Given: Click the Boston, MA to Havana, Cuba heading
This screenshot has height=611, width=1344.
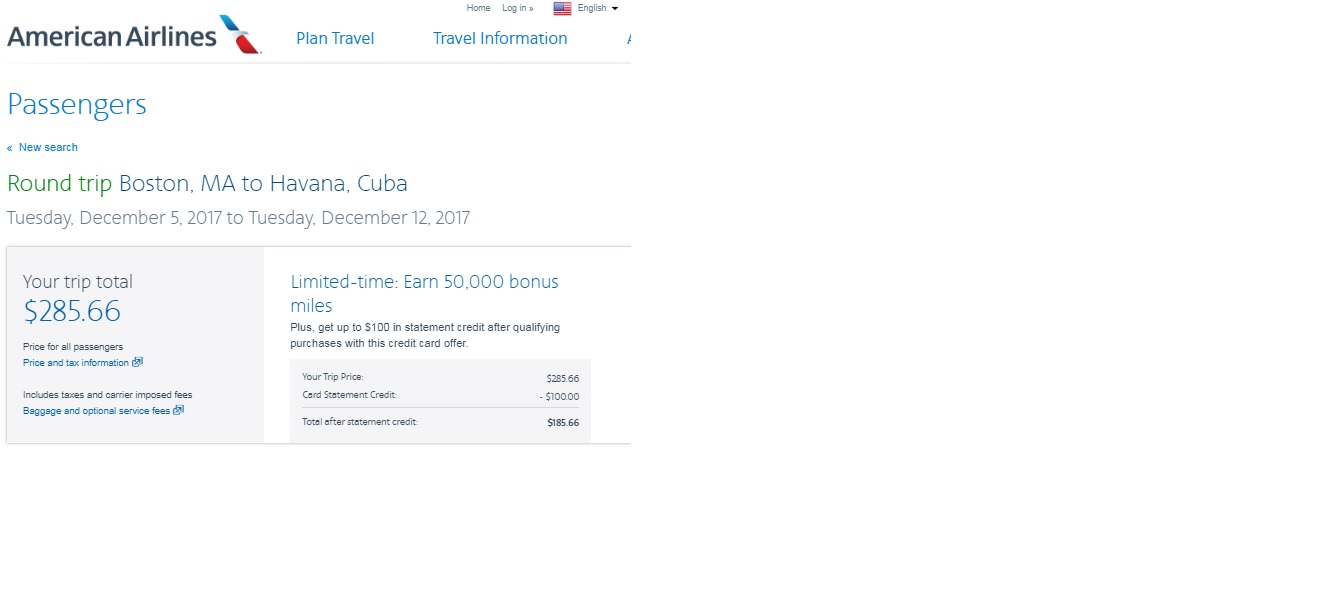Looking at the screenshot, I should [263, 184].
